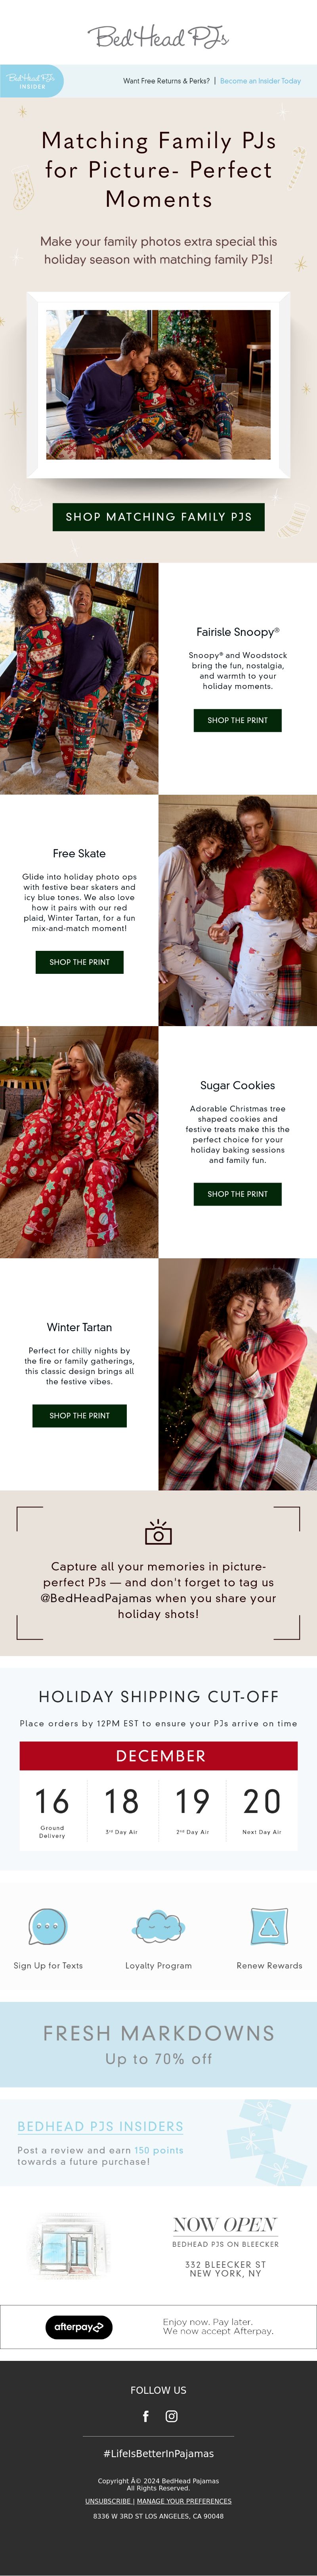Click the framed family photo thumbnail
Image resolution: width=317 pixels, height=2576 pixels.
point(158,384)
